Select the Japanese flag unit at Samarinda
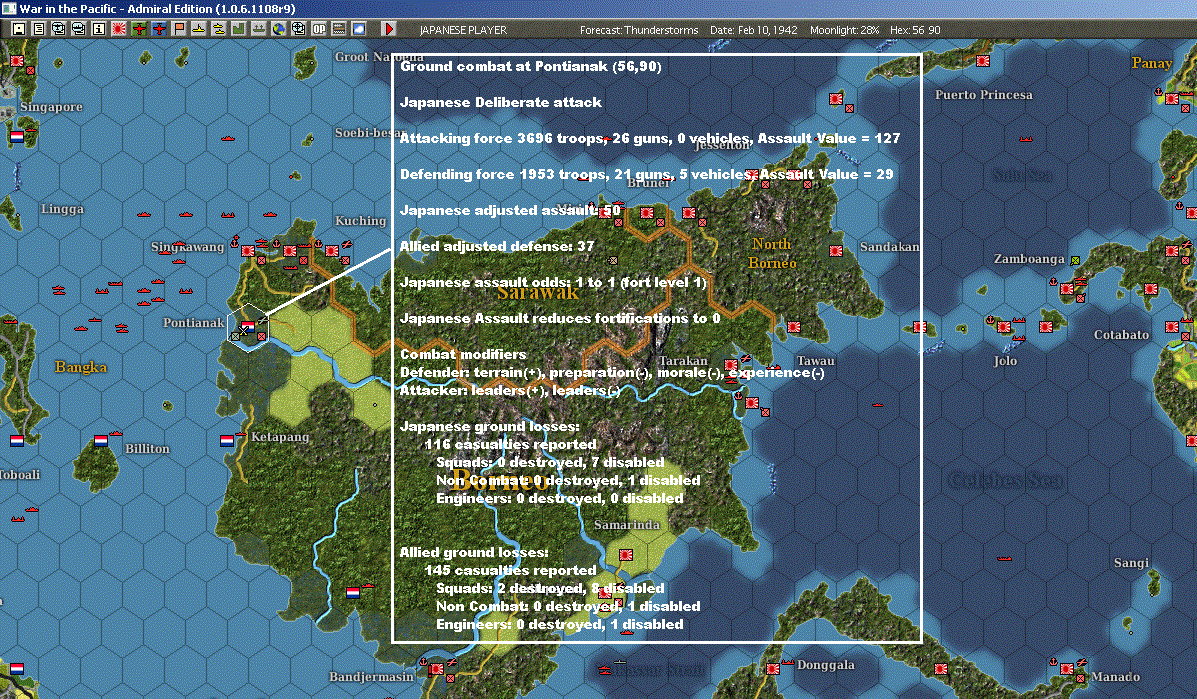 pyautogui.click(x=626, y=555)
